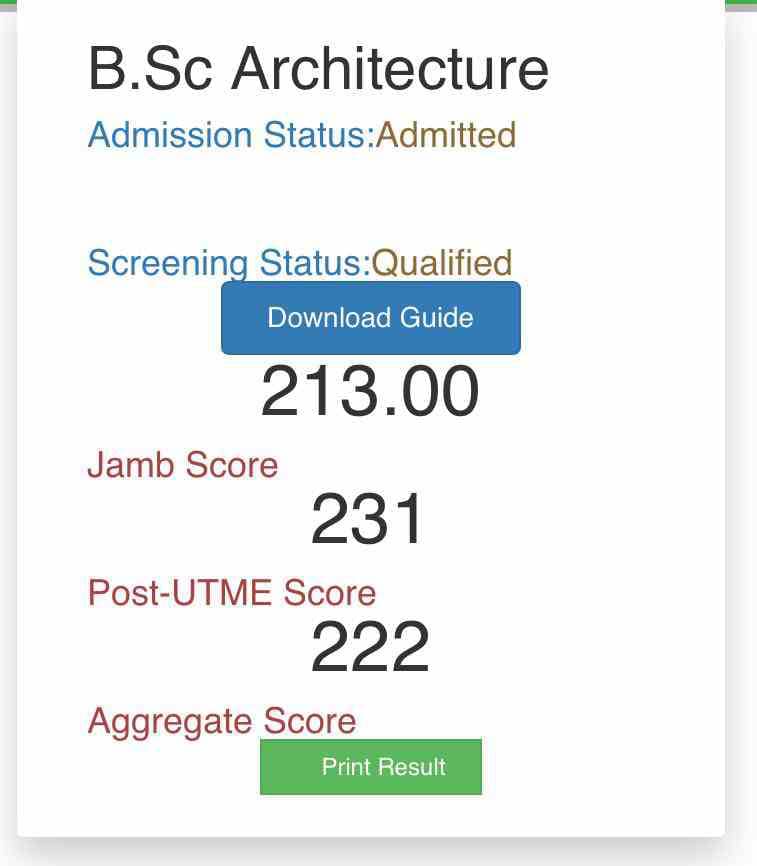
Task: Click the word "Architecture" in the heading
Action: [x=390, y=69]
